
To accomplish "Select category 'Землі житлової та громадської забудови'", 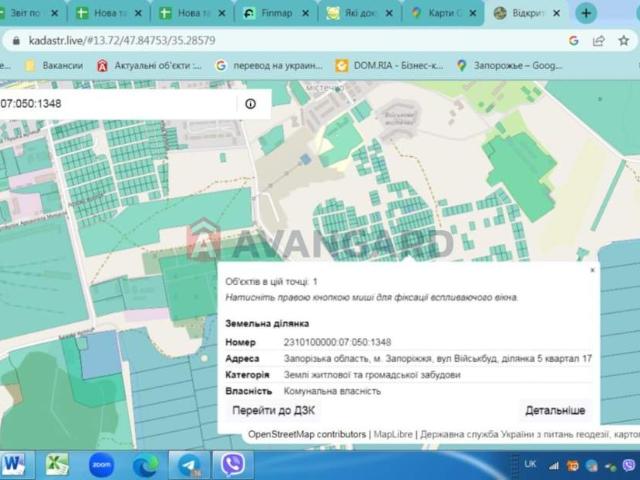I will pyautogui.click(x=372, y=375).
